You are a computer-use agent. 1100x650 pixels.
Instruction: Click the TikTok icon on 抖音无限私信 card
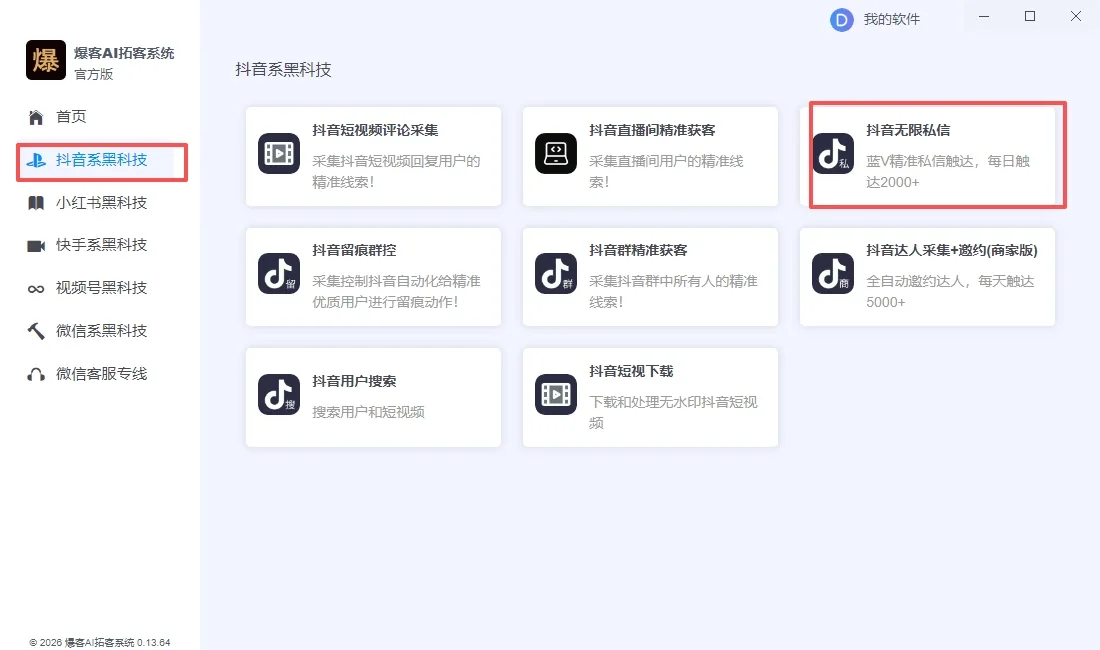click(833, 154)
